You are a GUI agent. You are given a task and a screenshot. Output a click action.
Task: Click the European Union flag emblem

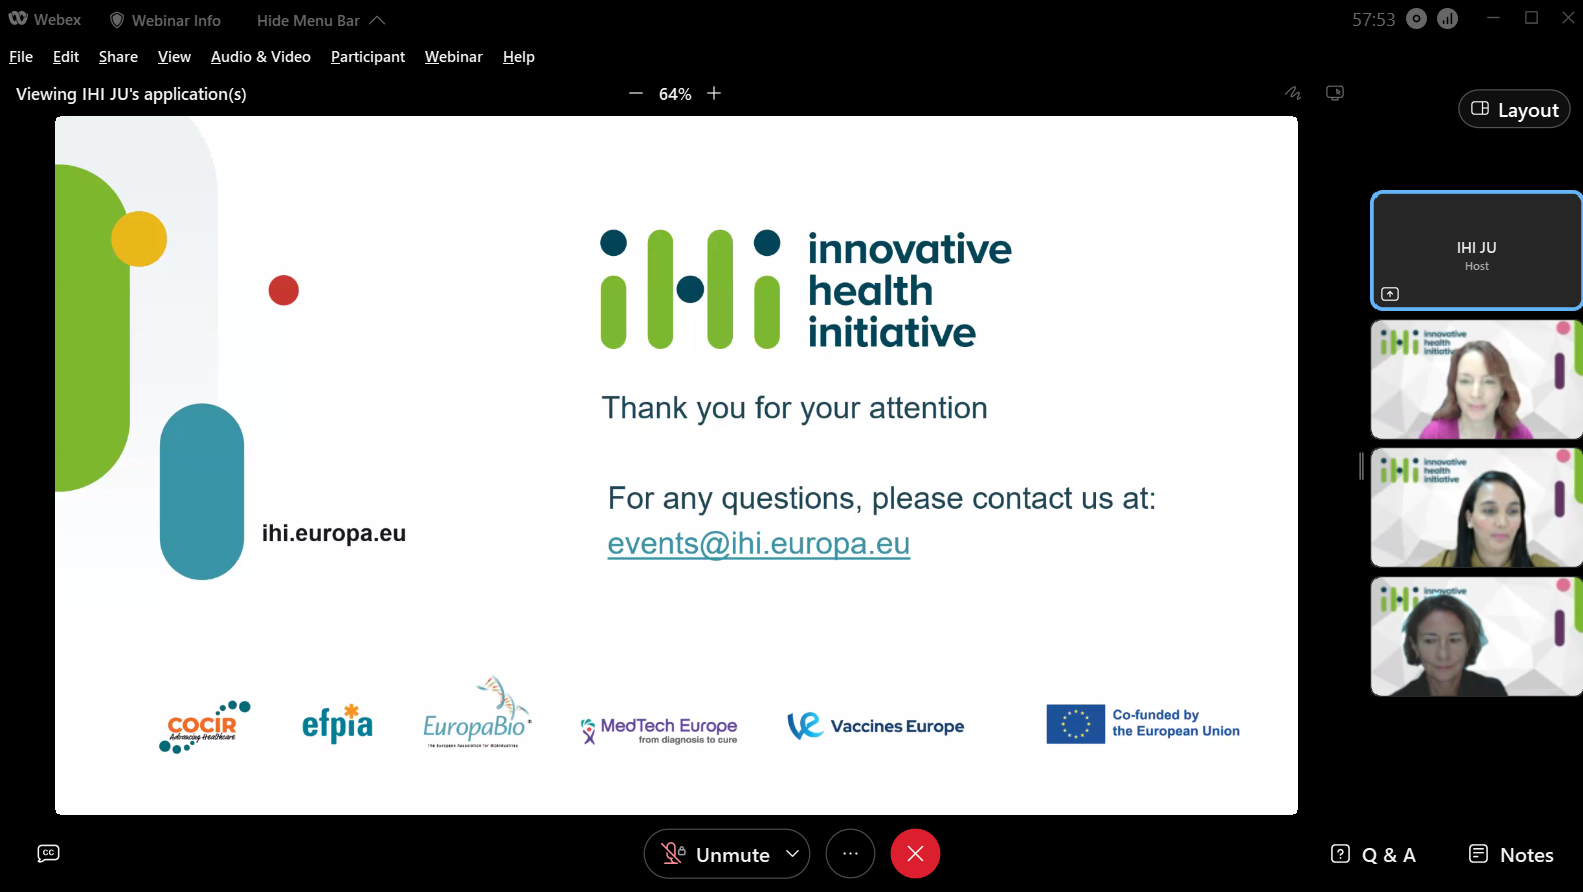click(1076, 724)
